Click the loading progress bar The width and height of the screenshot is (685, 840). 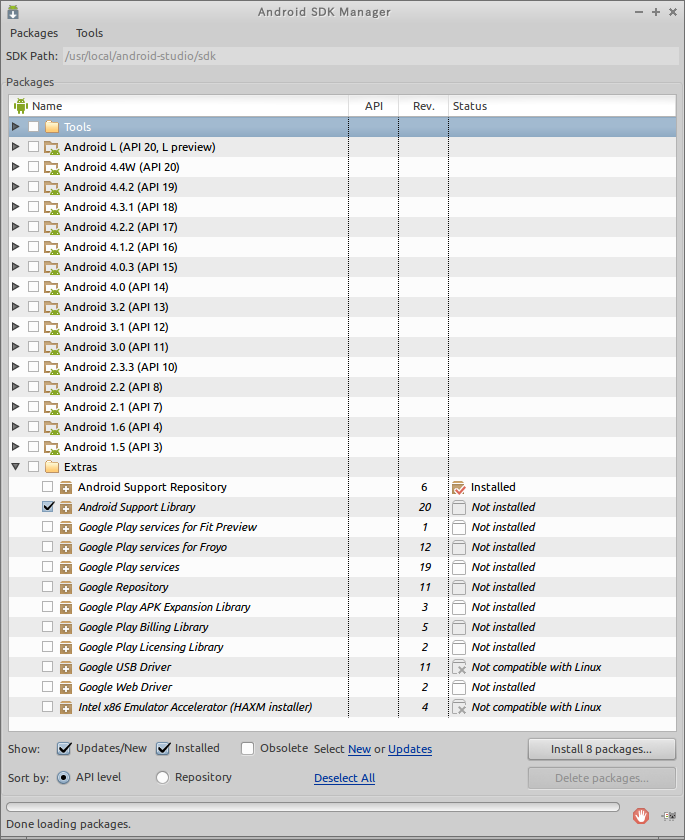313,807
